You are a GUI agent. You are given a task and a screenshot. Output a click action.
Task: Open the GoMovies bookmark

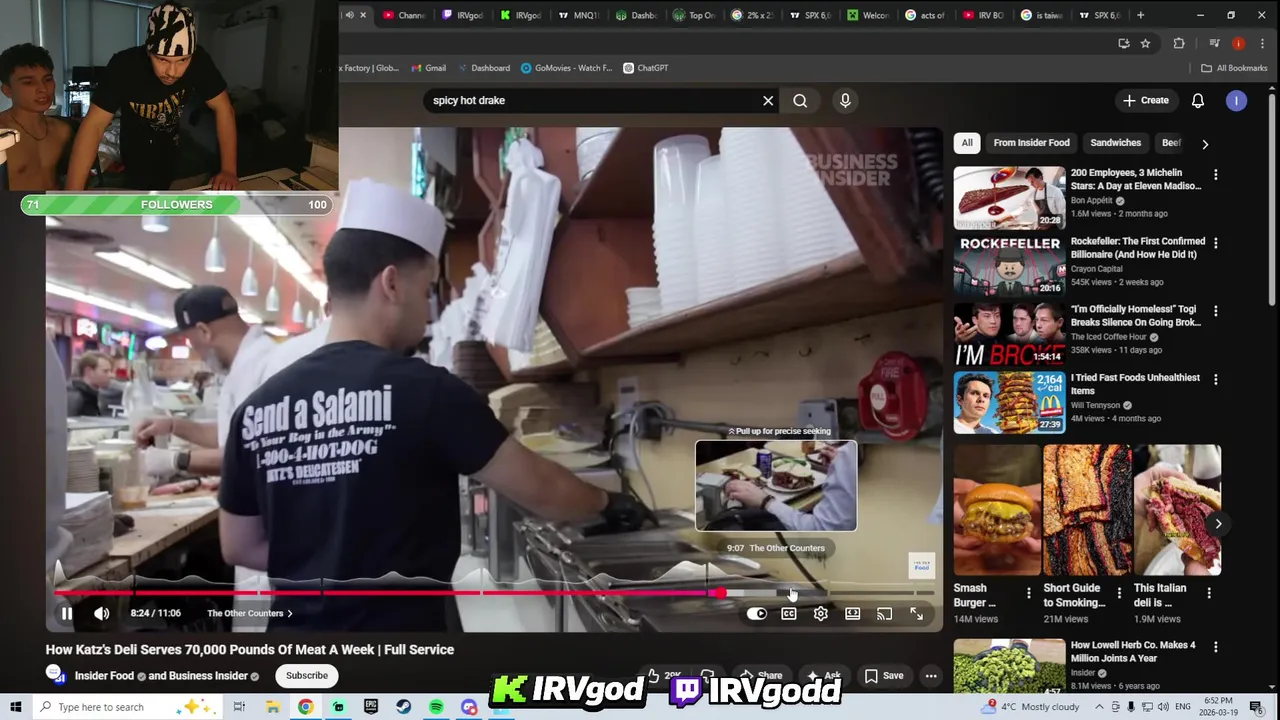(x=566, y=68)
